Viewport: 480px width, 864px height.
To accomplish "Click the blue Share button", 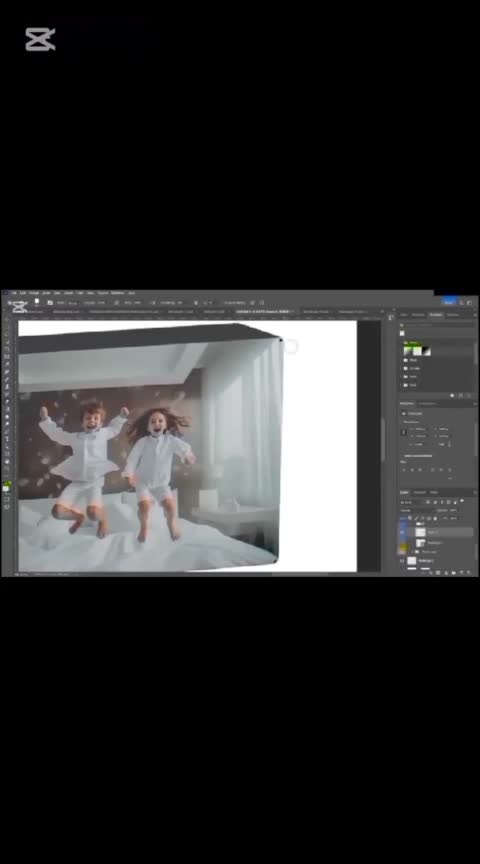I will [449, 301].
